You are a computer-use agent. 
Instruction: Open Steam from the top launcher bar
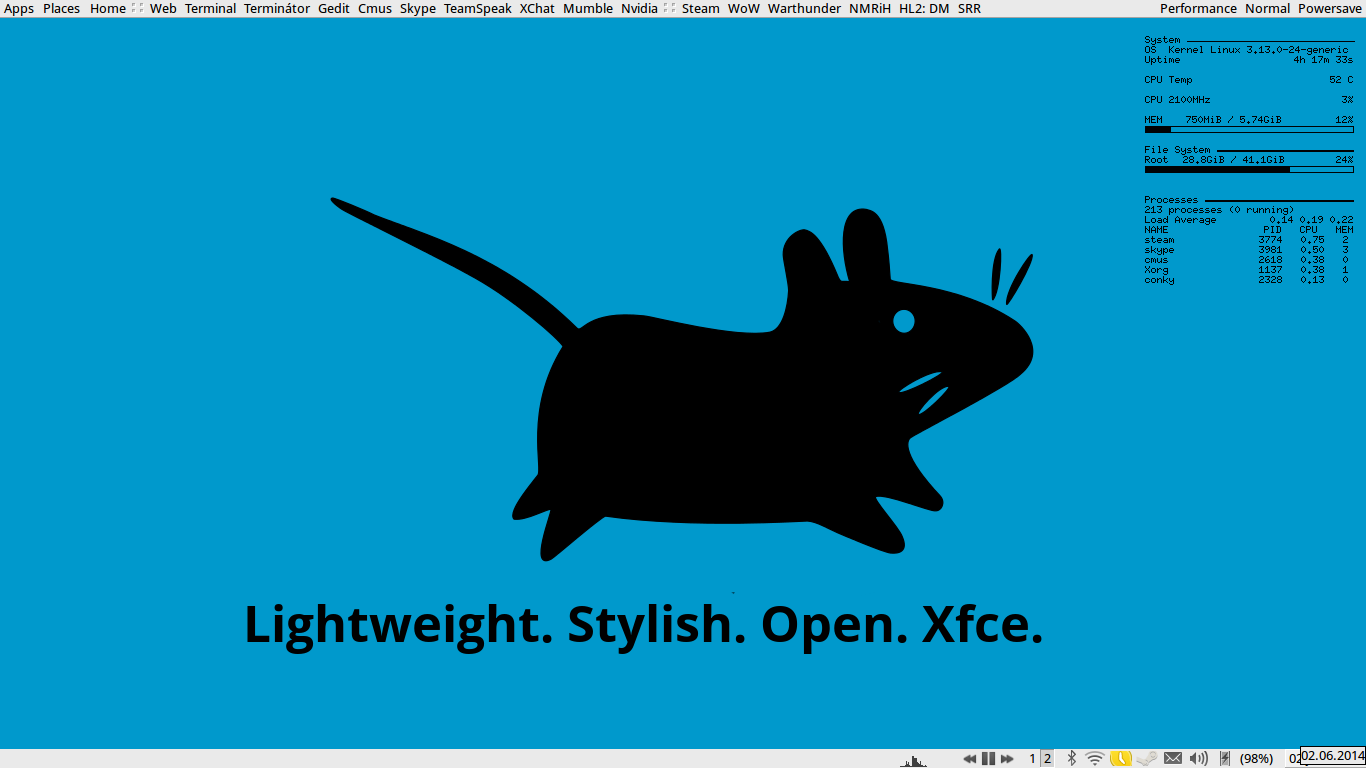click(700, 8)
